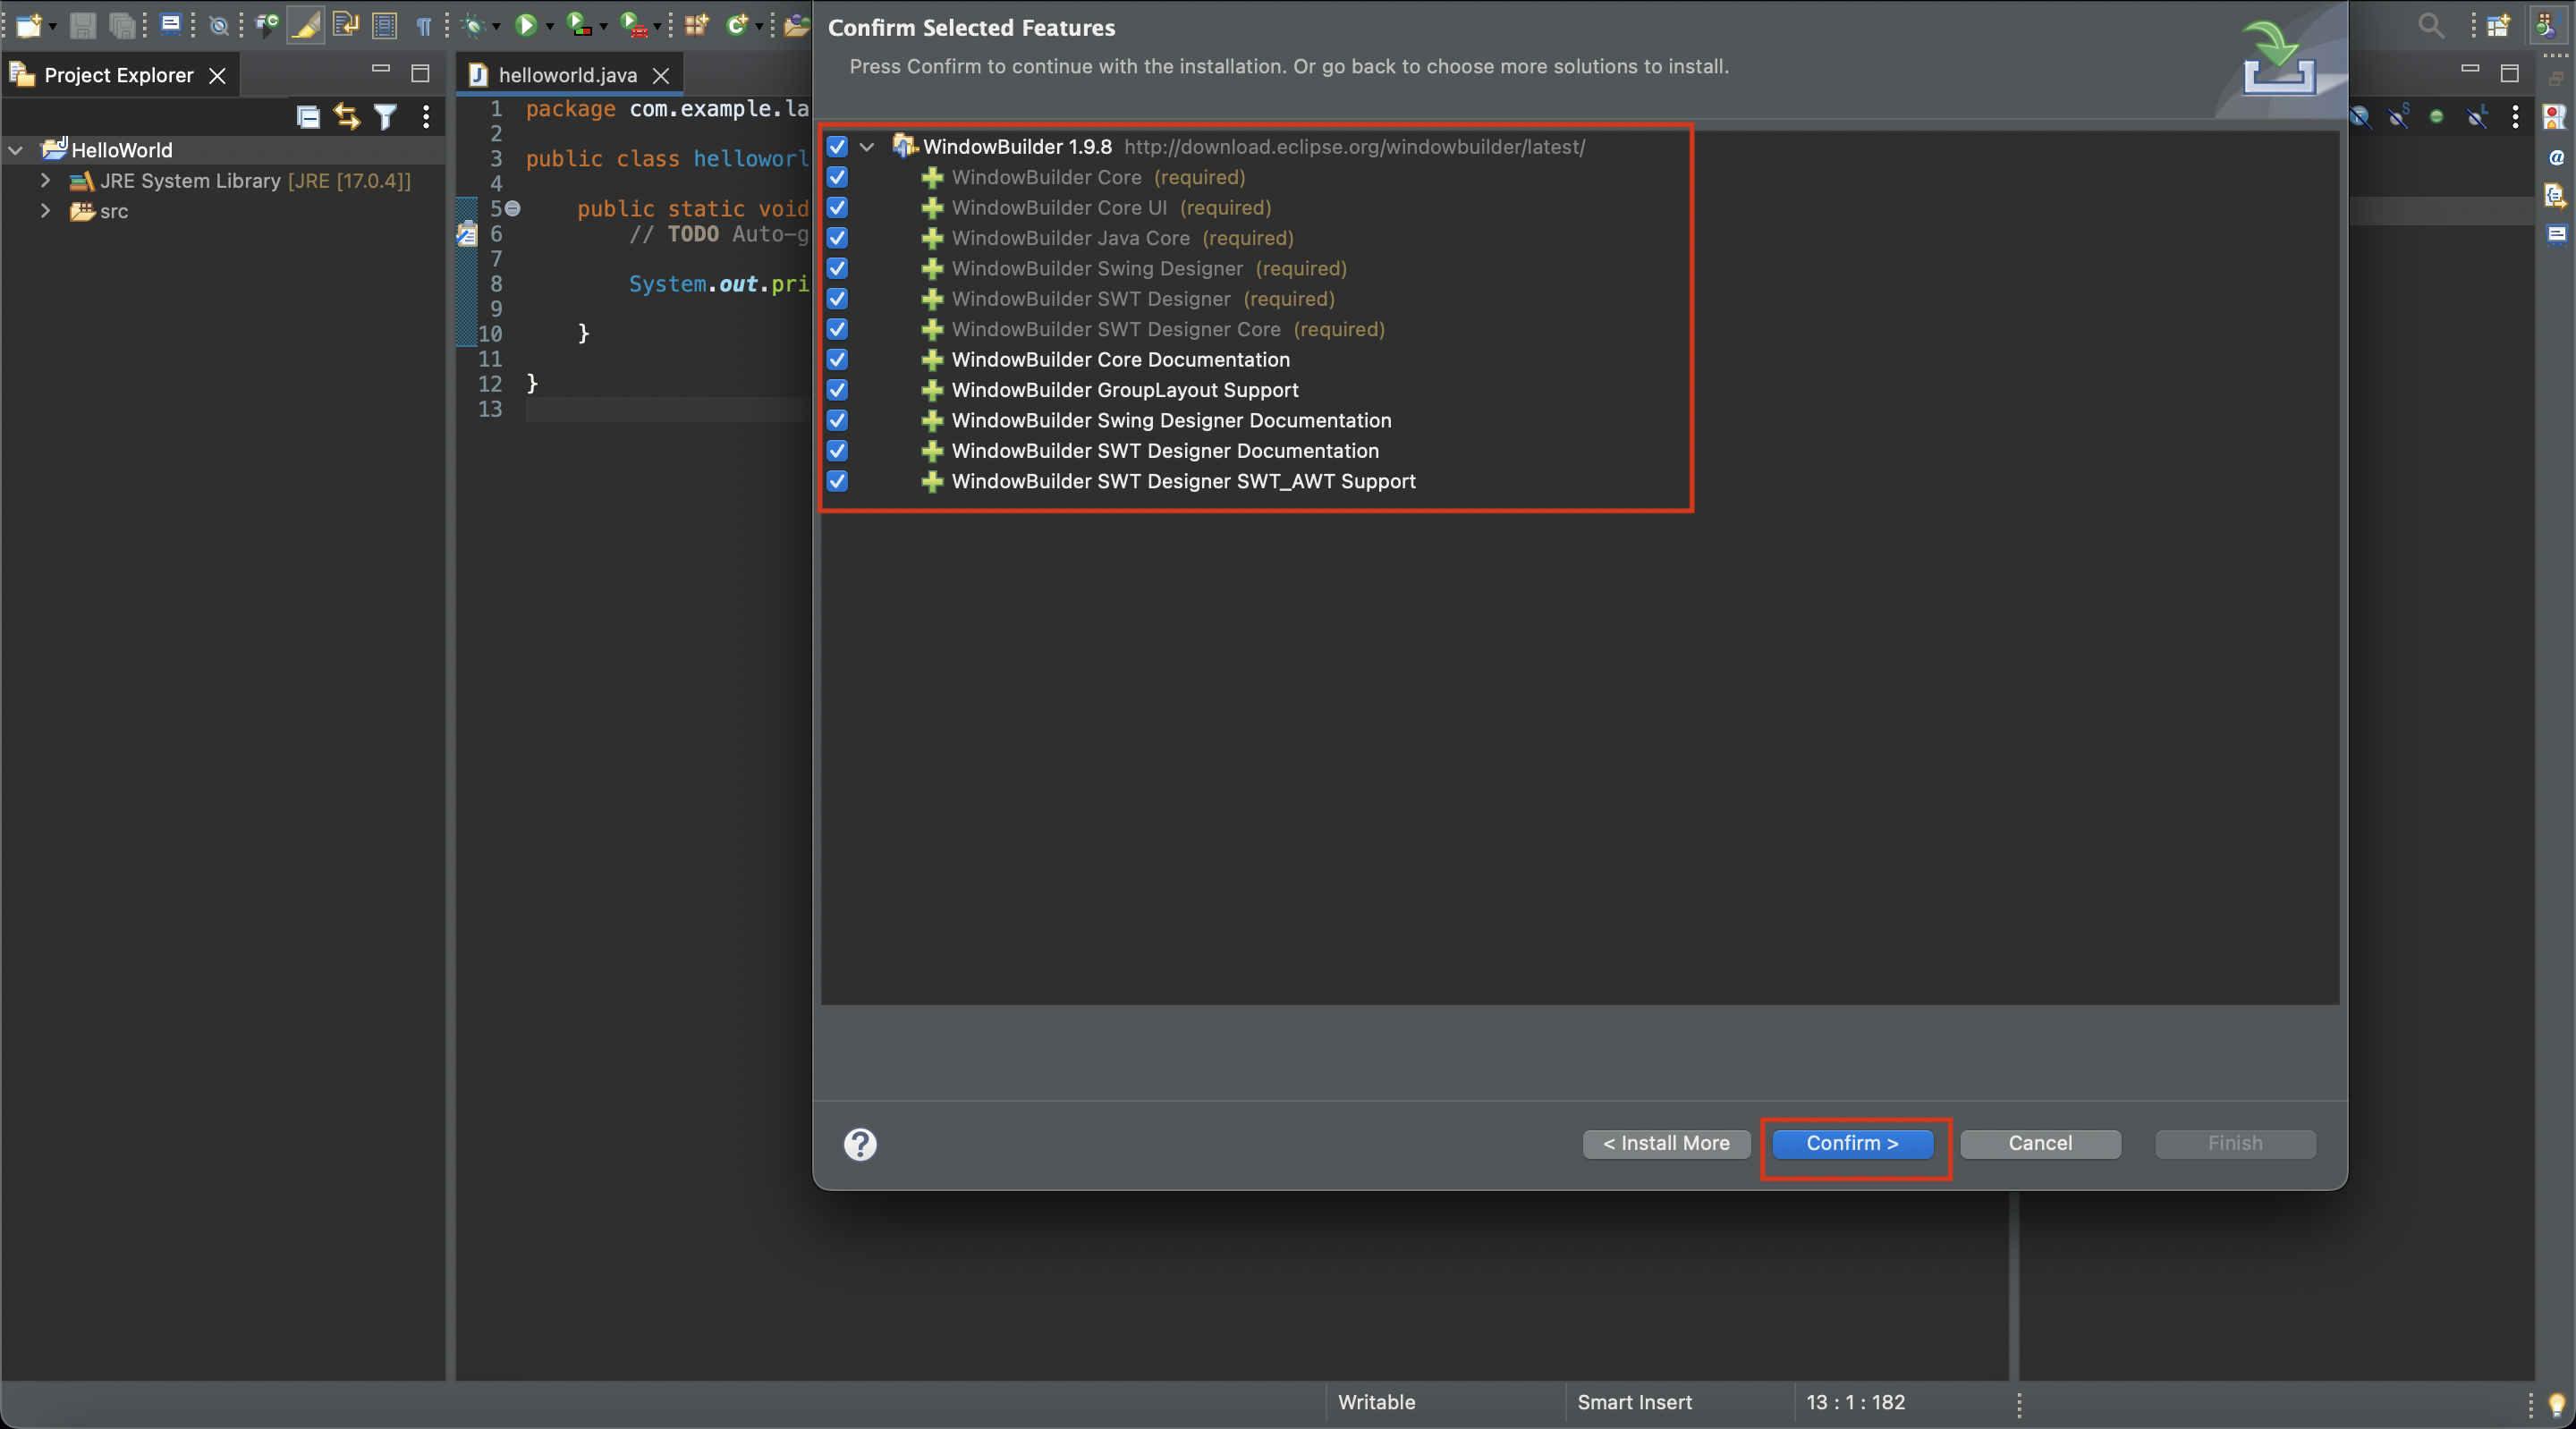The height and width of the screenshot is (1429, 2576).
Task: Click the < Install More button
Action: click(1666, 1143)
